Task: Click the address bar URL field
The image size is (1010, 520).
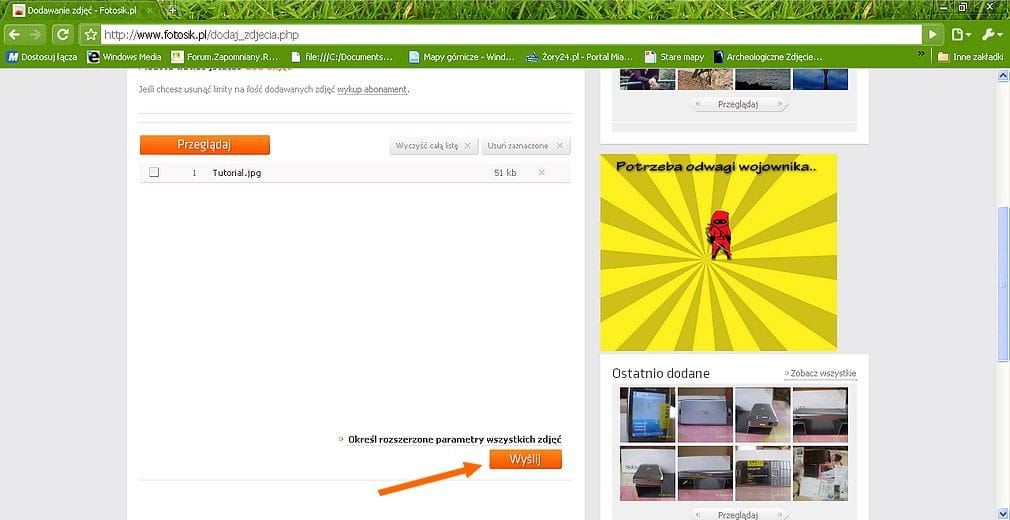Action: [x=512, y=34]
